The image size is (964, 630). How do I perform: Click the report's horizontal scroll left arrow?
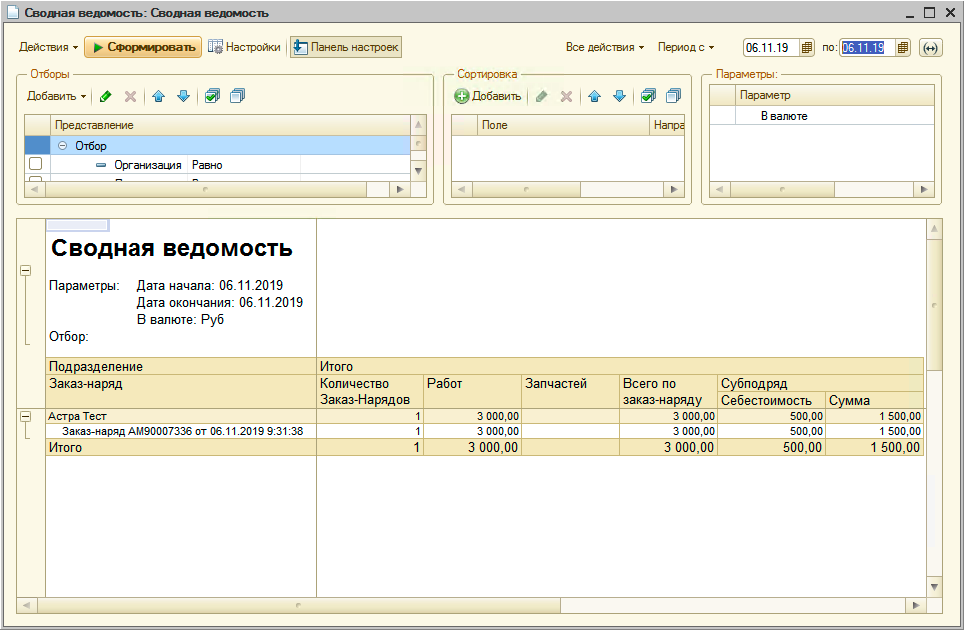(26, 605)
